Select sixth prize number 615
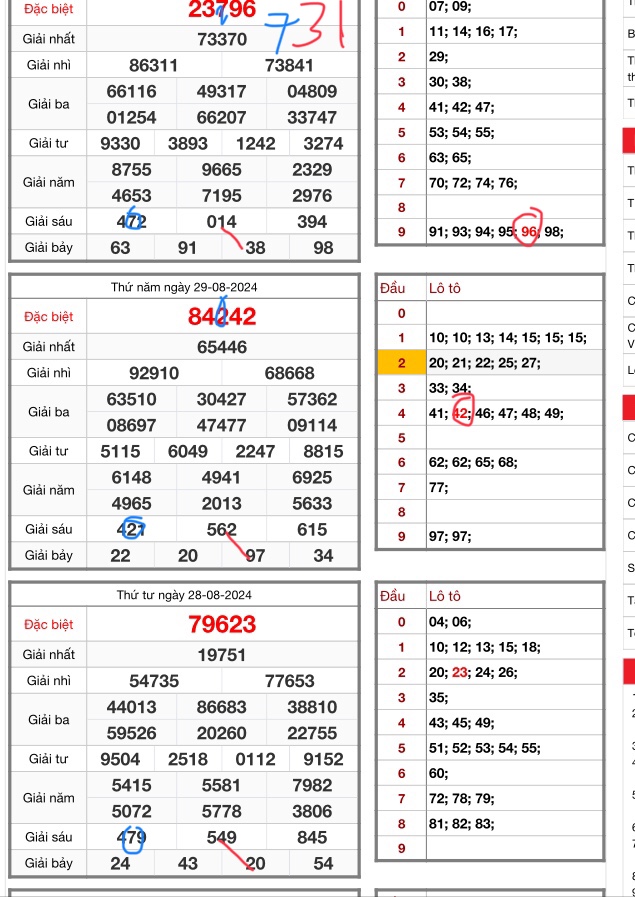The image size is (635, 897). 312,529
